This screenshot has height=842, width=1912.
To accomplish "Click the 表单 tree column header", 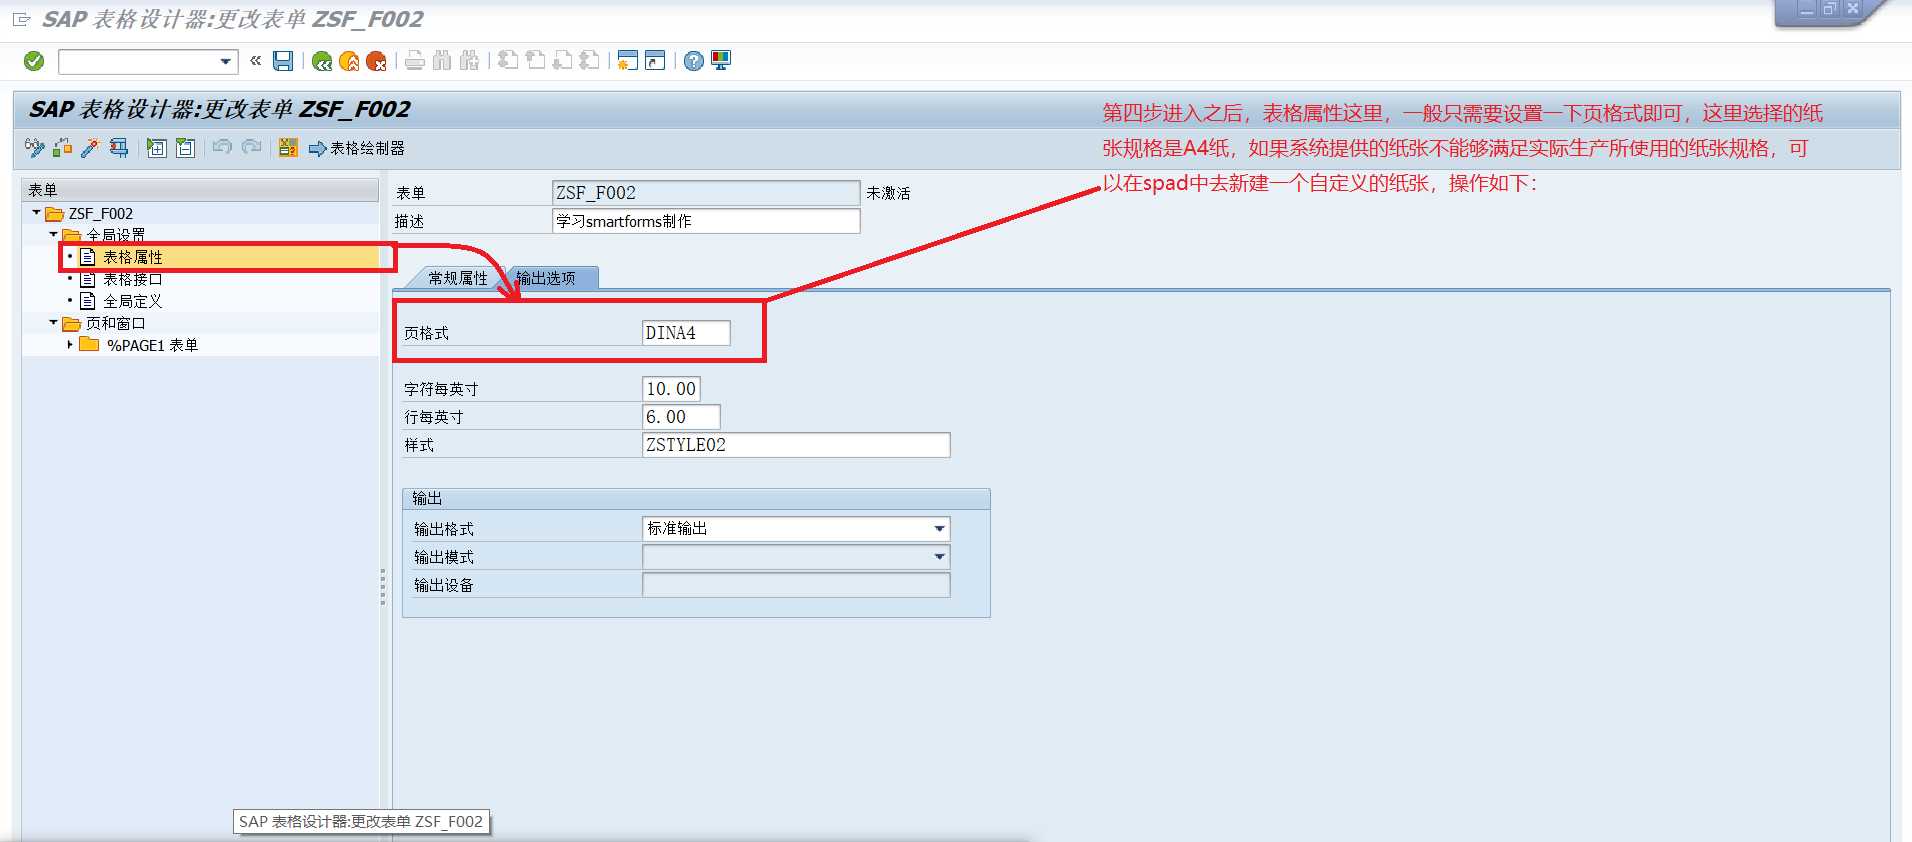I will click(x=200, y=189).
